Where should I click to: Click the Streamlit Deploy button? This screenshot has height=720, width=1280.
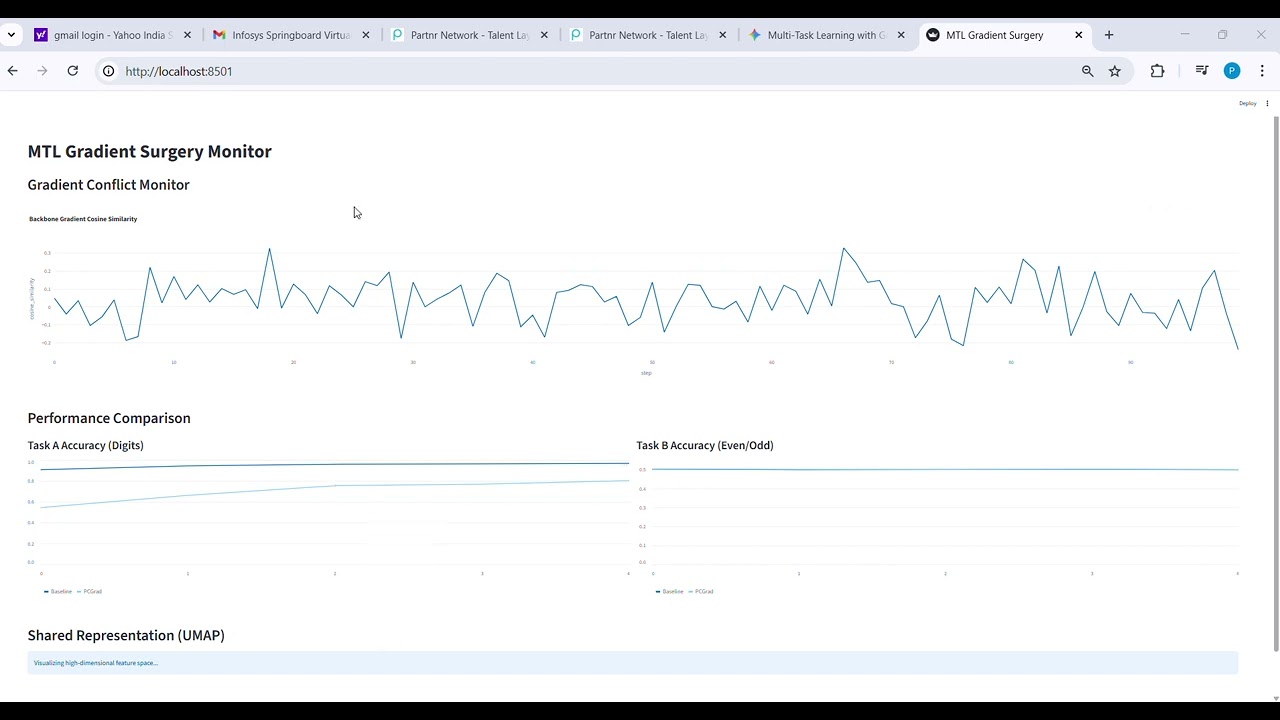(x=1247, y=103)
